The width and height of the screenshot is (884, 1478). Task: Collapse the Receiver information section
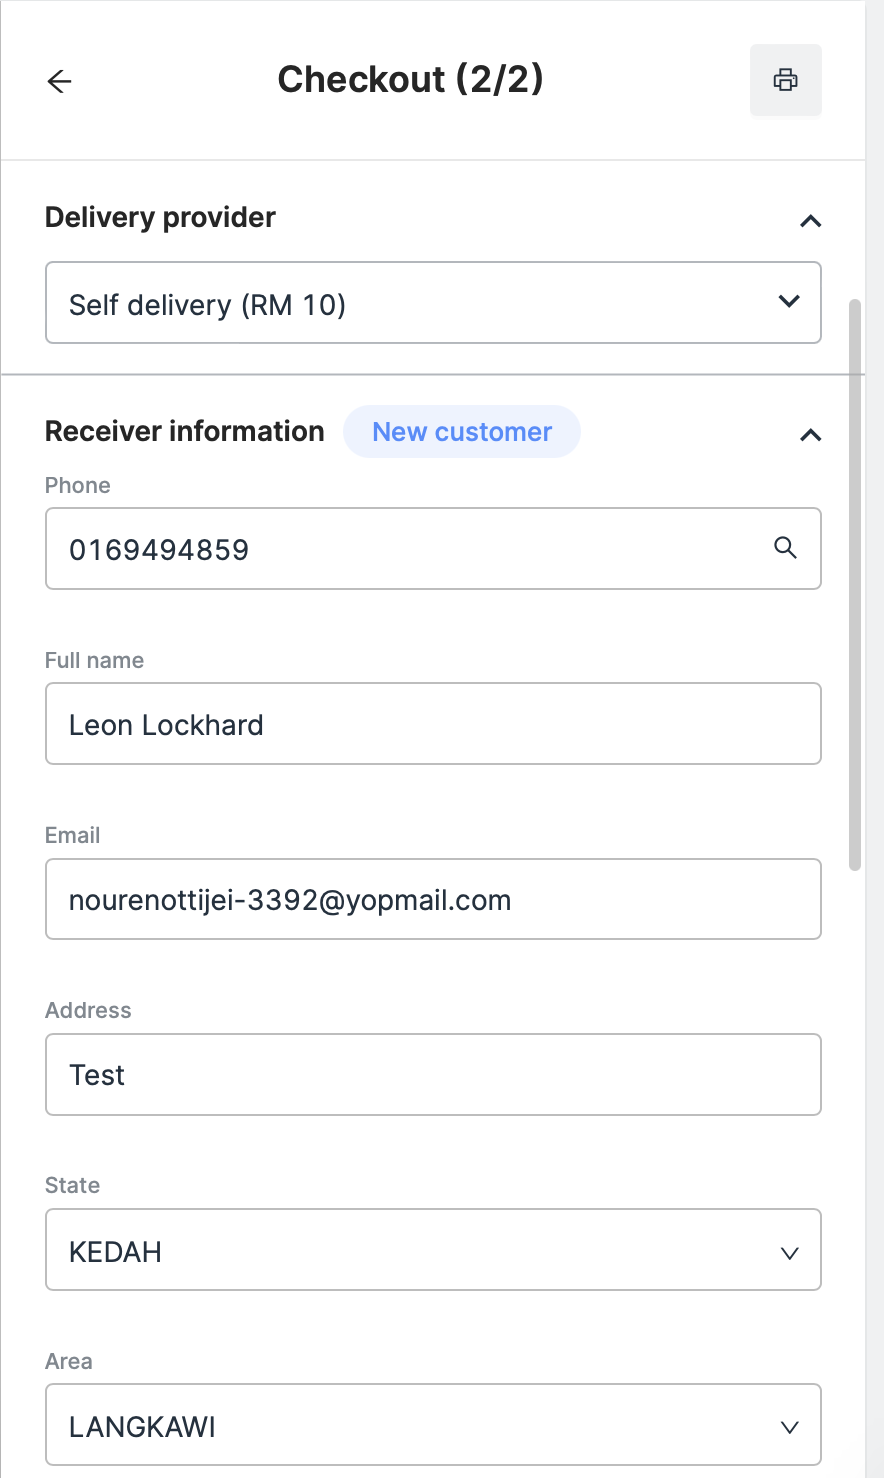click(810, 434)
